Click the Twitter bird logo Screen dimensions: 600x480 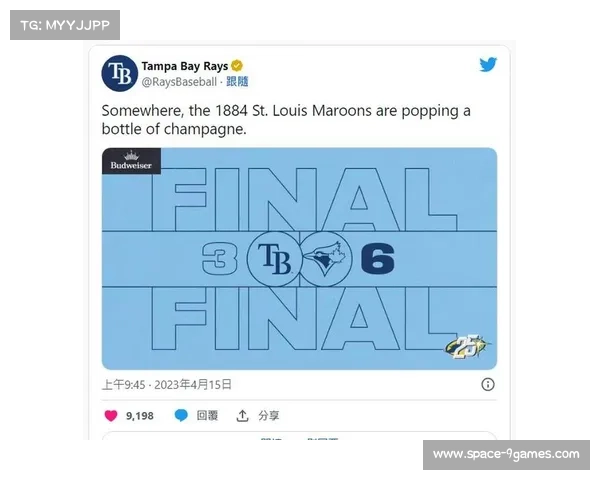point(488,64)
